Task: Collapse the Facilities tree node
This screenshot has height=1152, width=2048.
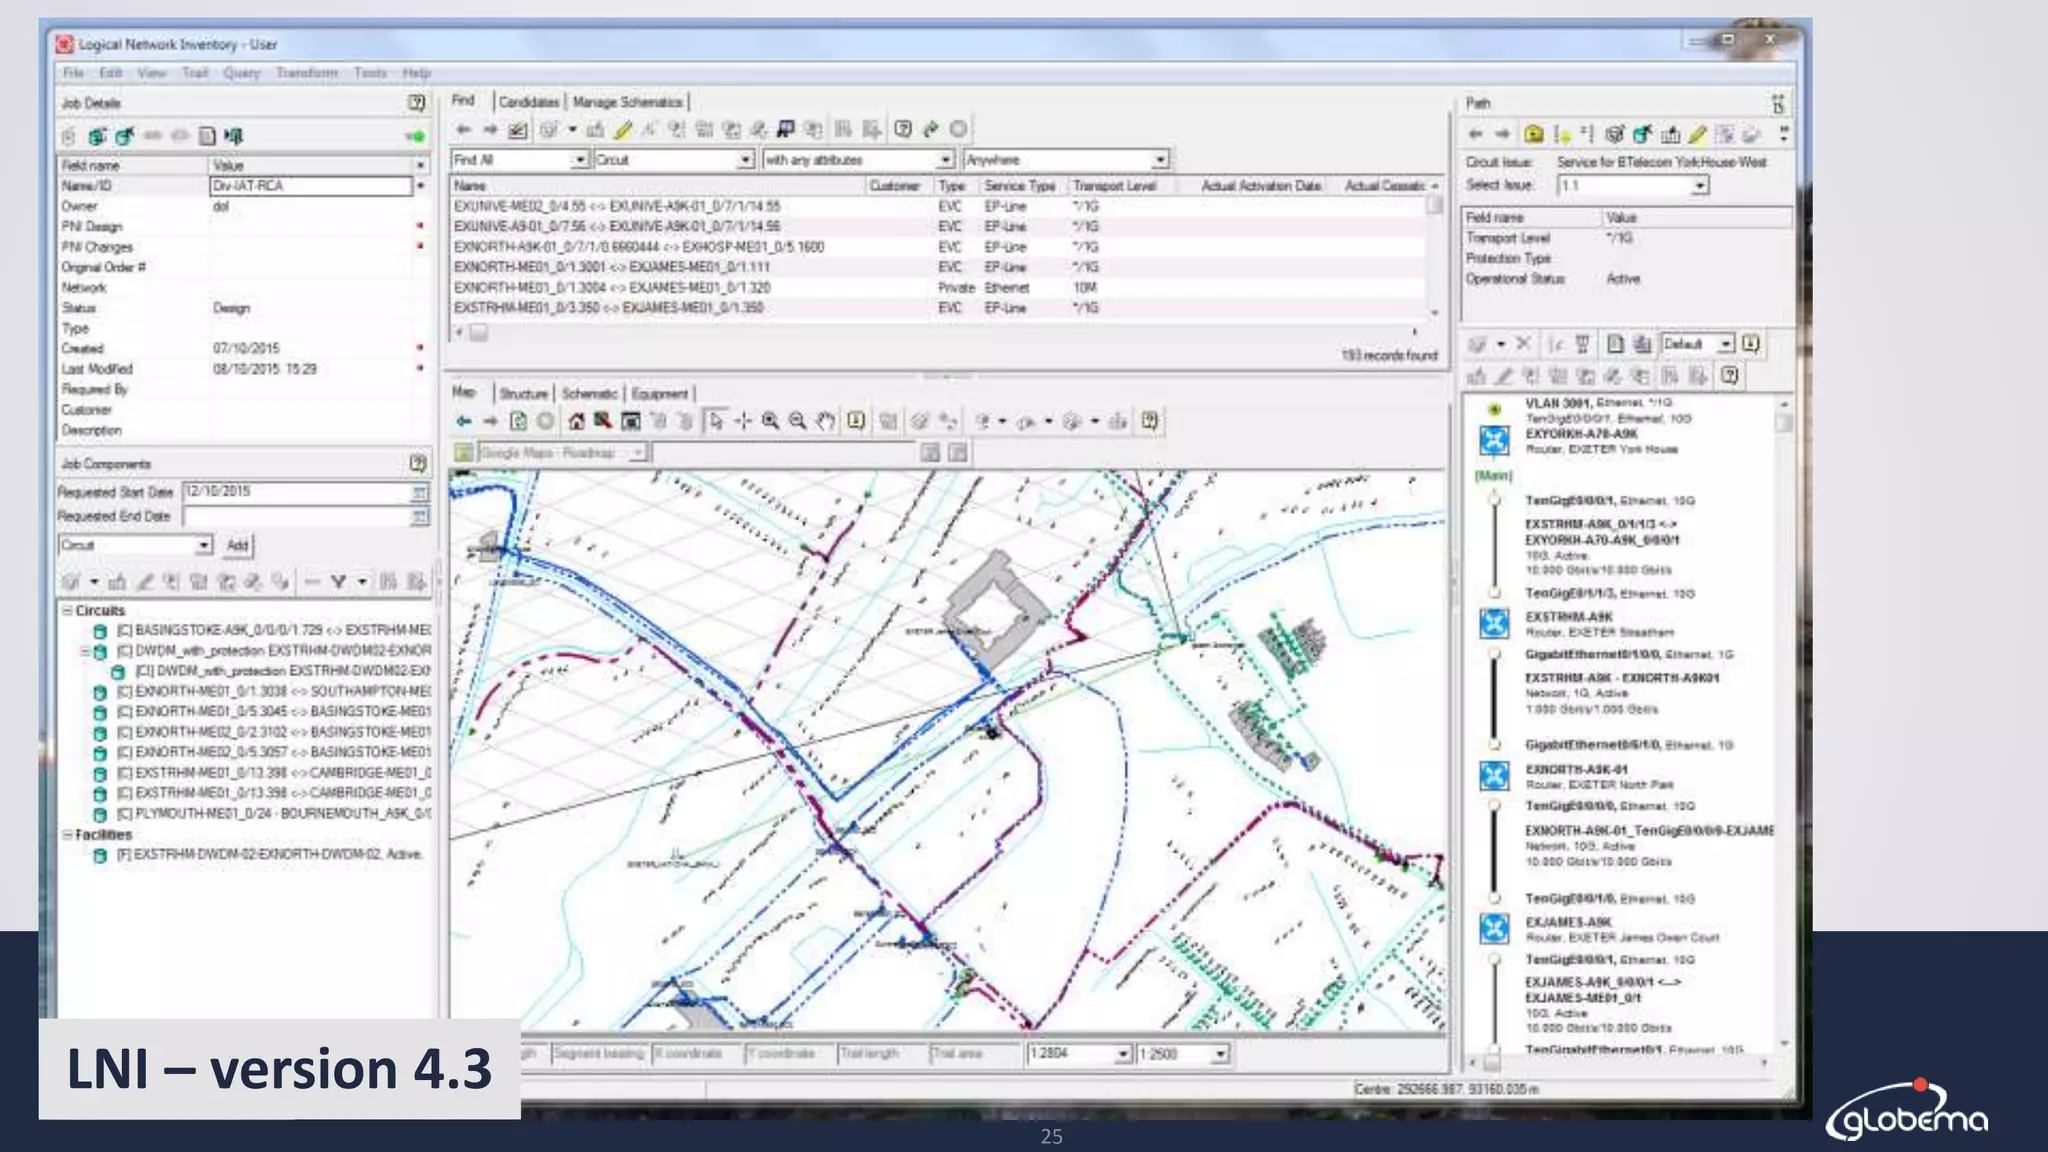Action: (67, 834)
